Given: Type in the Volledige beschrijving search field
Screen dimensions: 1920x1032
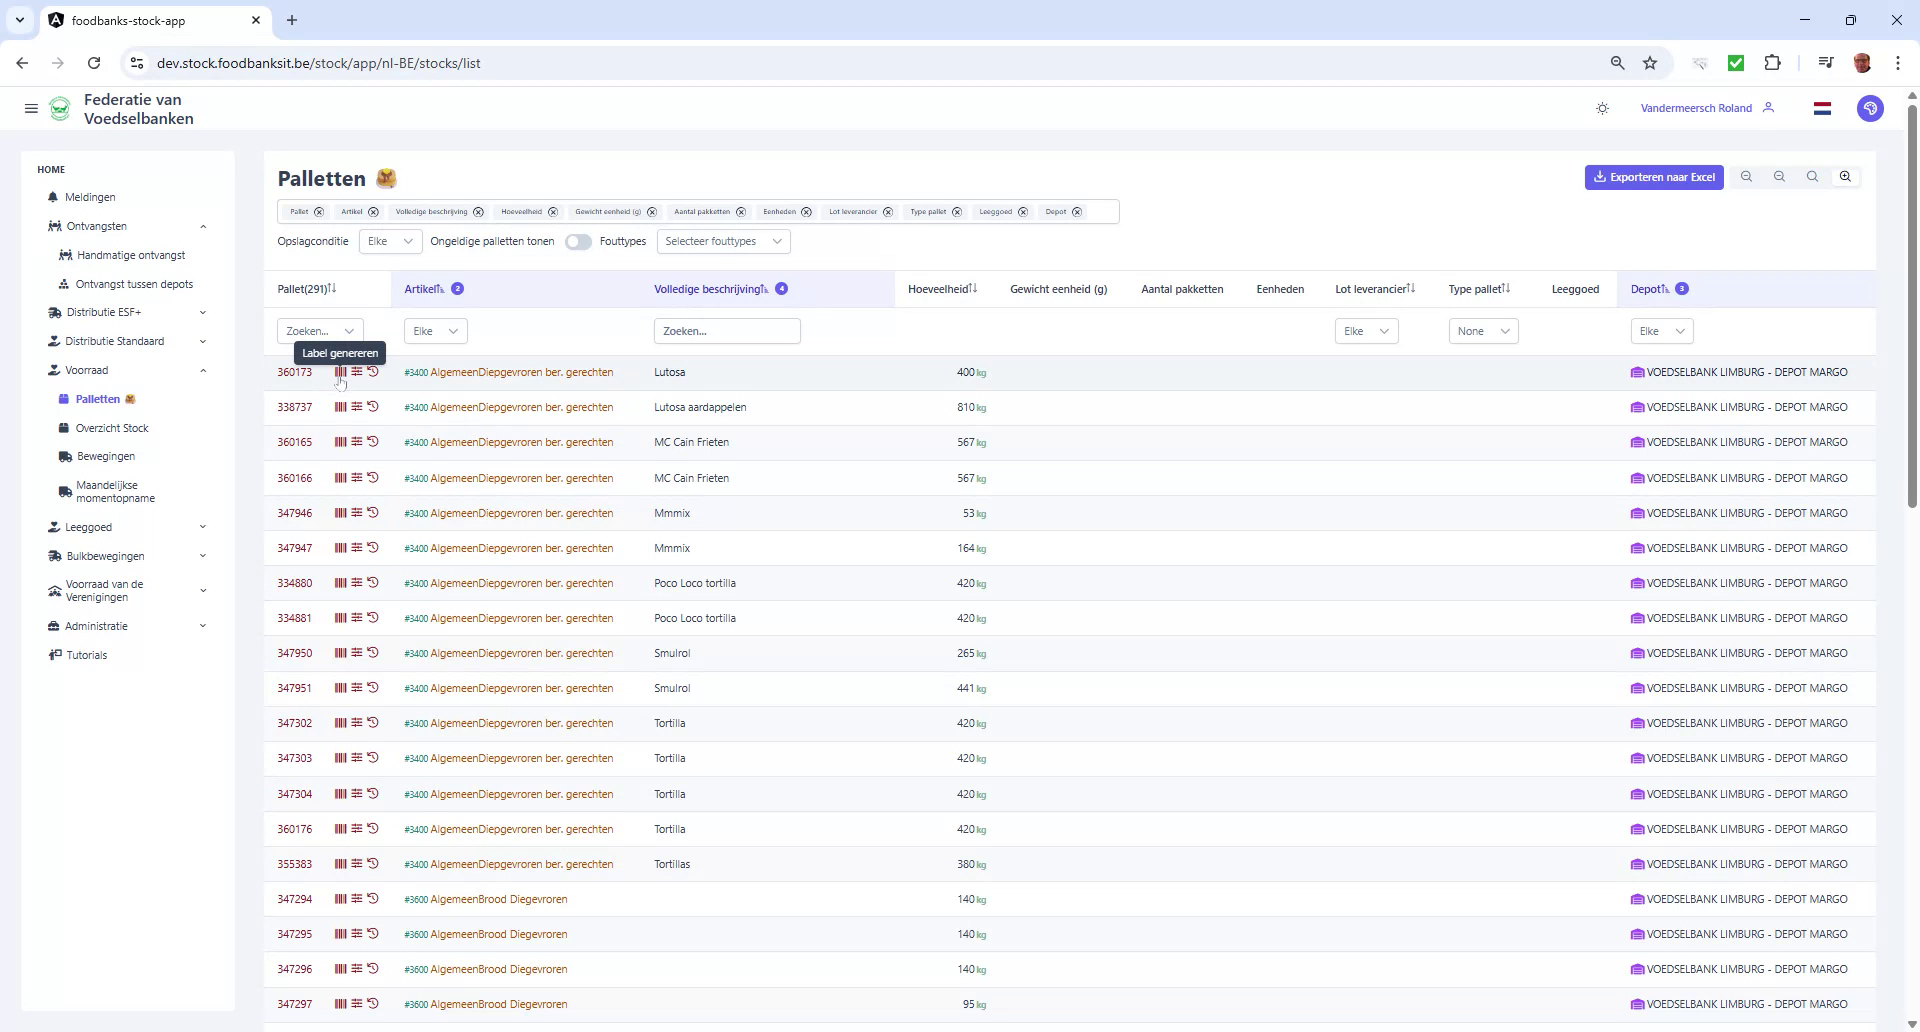Looking at the screenshot, I should click(727, 330).
